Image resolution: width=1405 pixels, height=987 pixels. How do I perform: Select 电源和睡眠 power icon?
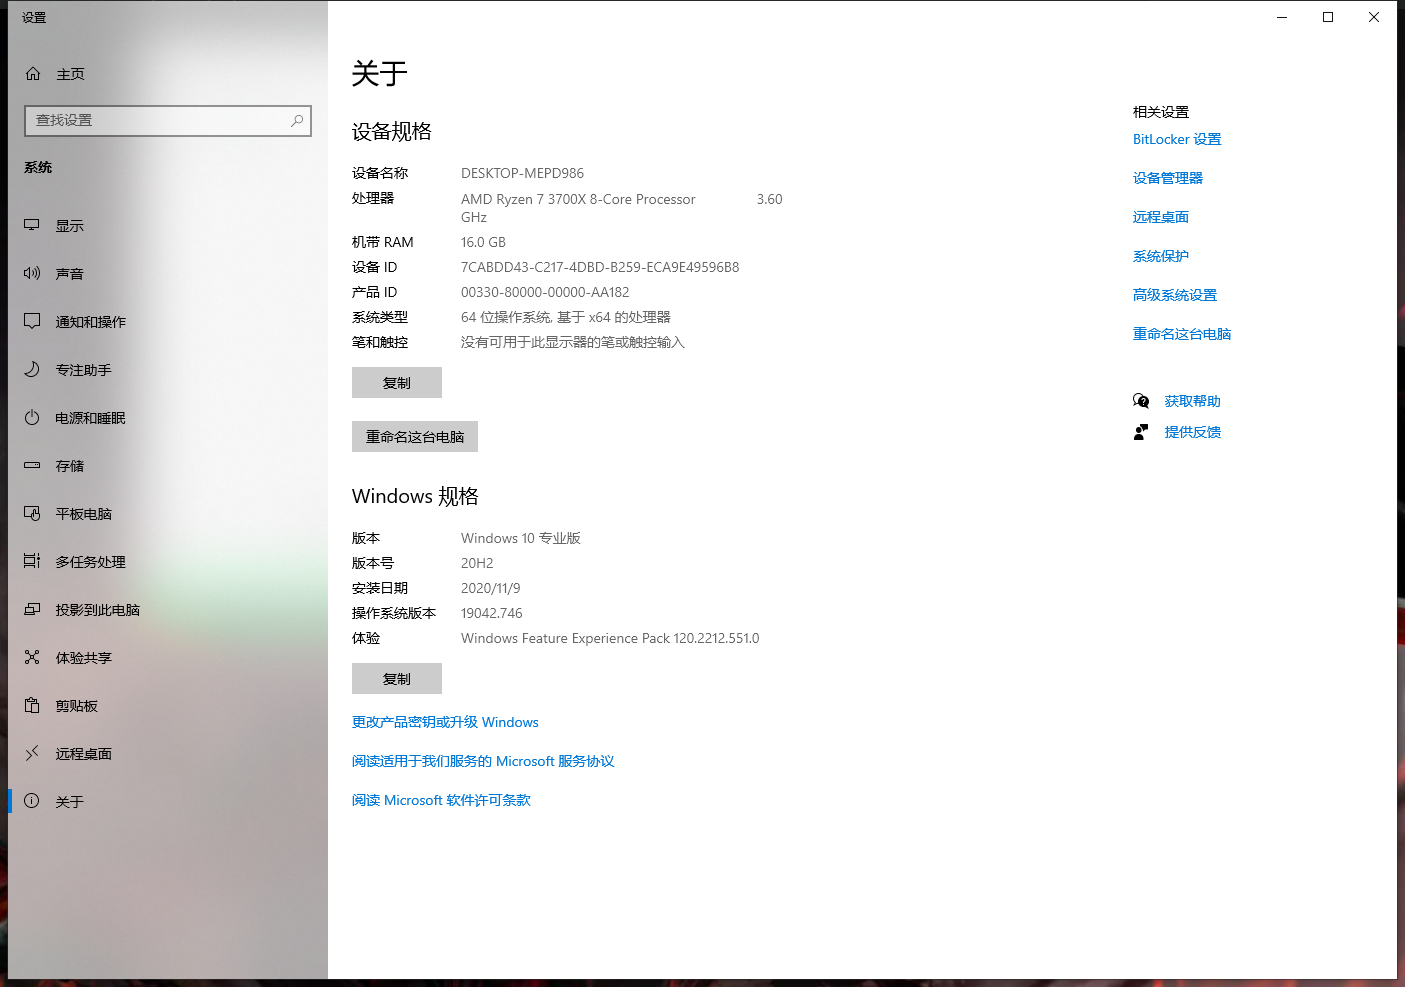tap(32, 417)
